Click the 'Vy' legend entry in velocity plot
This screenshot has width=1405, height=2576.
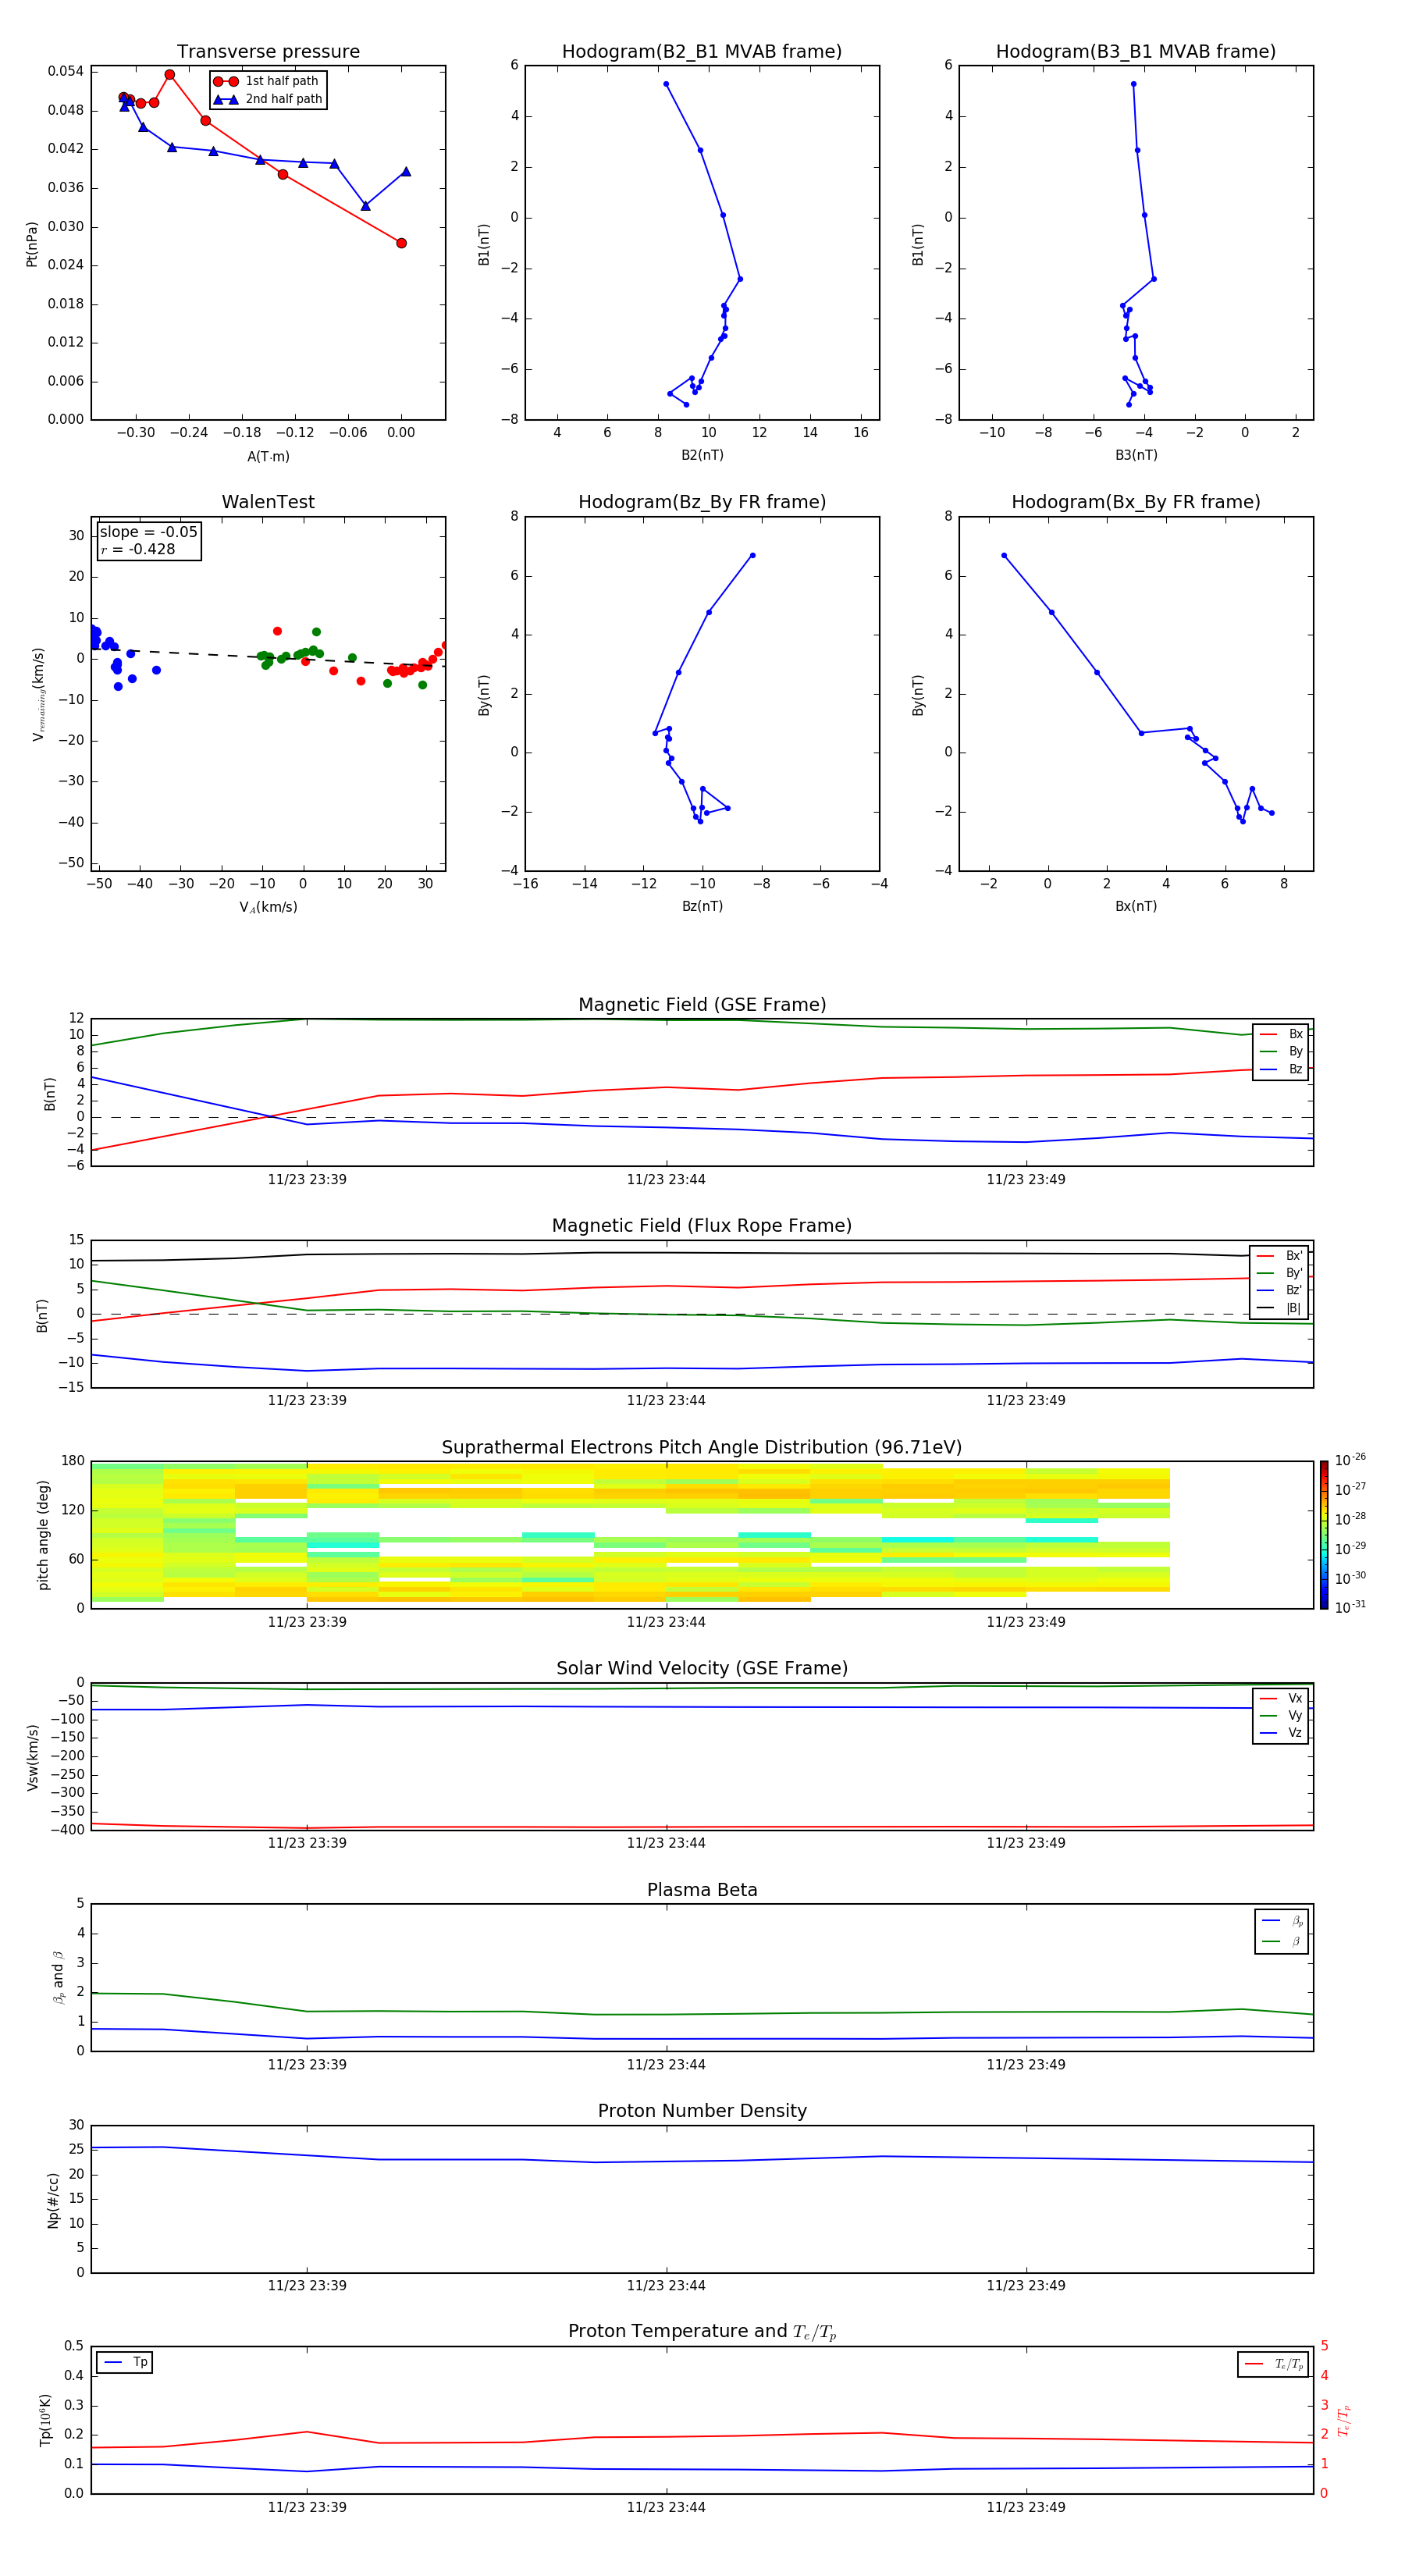click(x=1281, y=1716)
